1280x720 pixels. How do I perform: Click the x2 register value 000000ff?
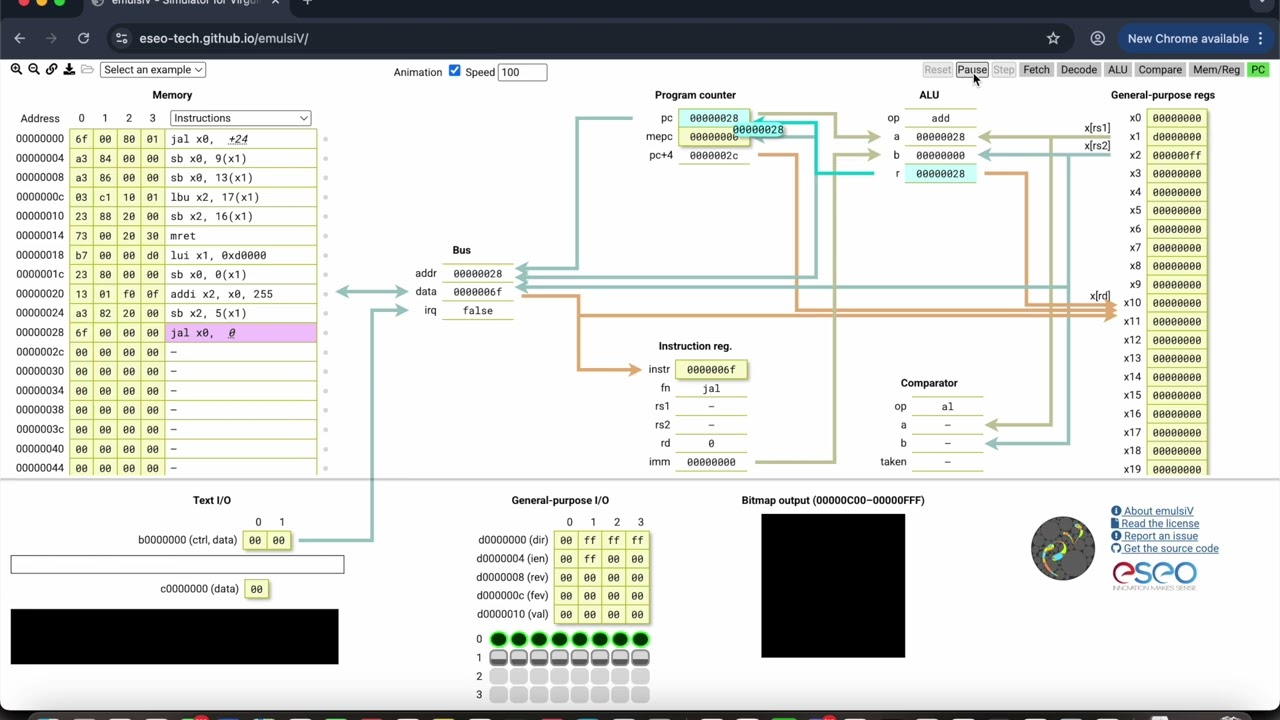pyautogui.click(x=1177, y=155)
